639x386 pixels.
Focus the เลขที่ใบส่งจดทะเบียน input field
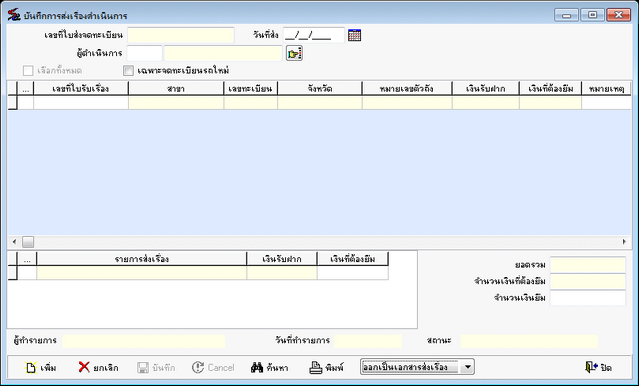[x=181, y=35]
